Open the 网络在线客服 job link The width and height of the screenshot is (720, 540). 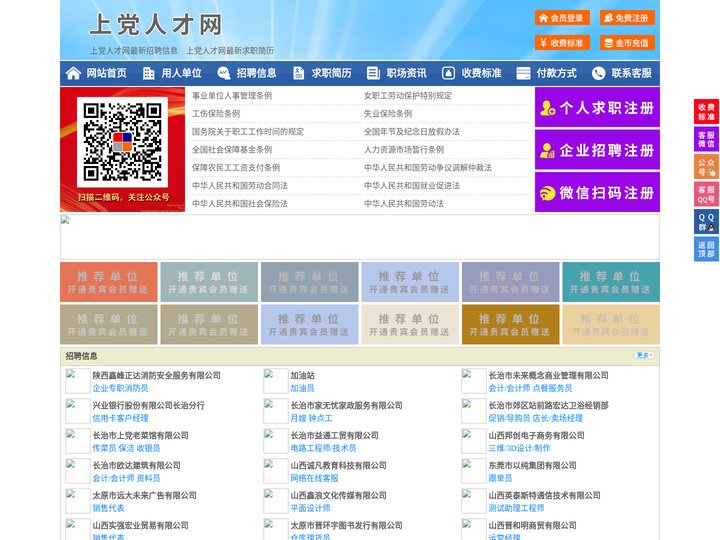tap(314, 478)
